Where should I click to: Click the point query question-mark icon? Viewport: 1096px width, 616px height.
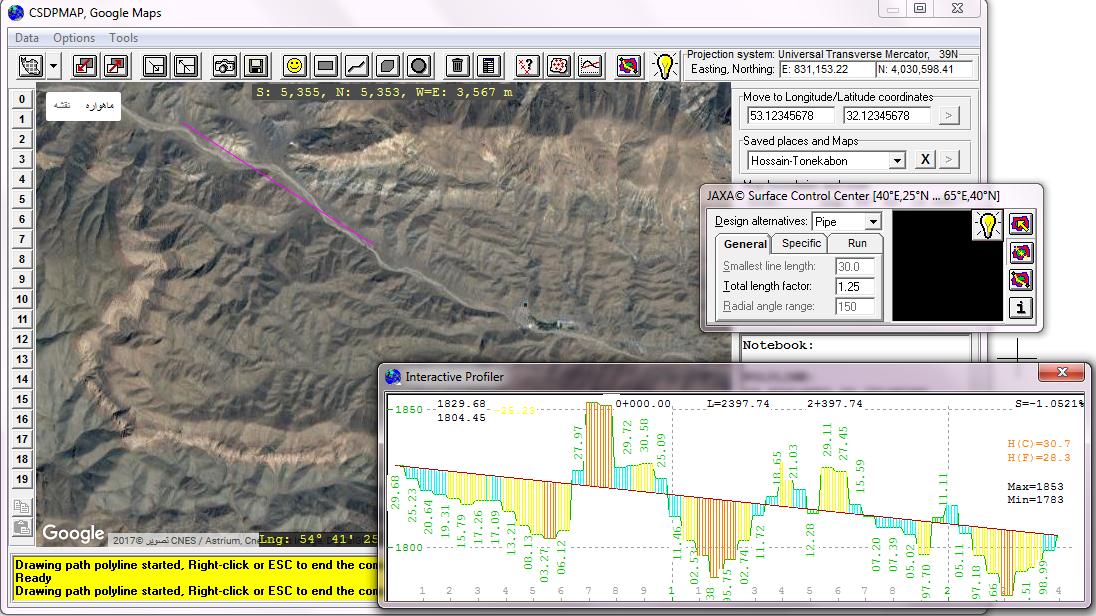tap(527, 66)
